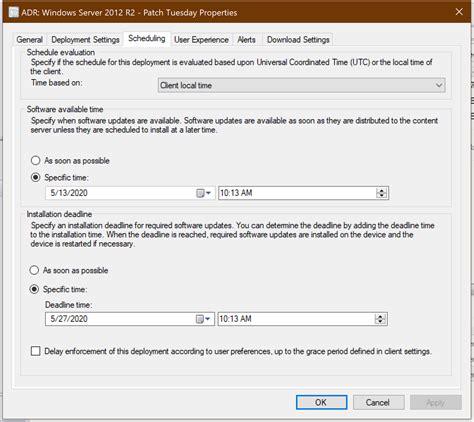Open the Download Settings tab
474x422 pixels.
pos(298,40)
